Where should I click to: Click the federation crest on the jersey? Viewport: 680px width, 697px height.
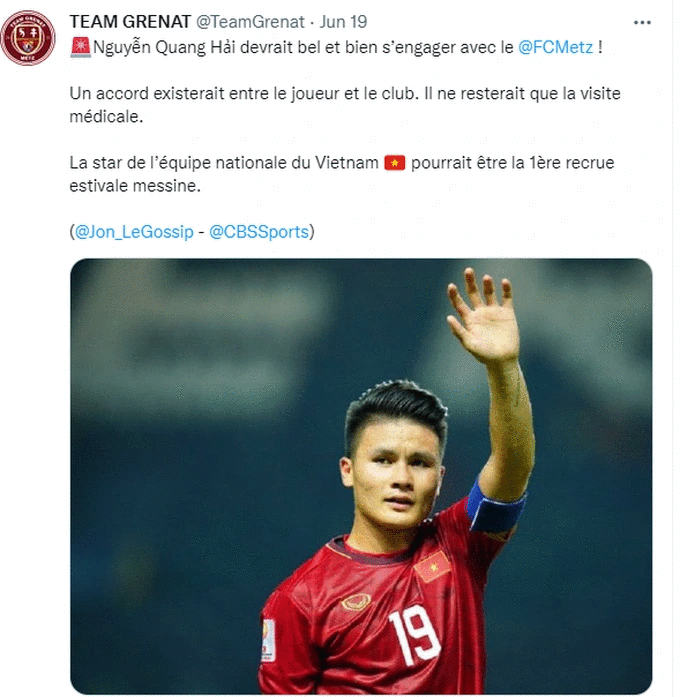pos(355,601)
